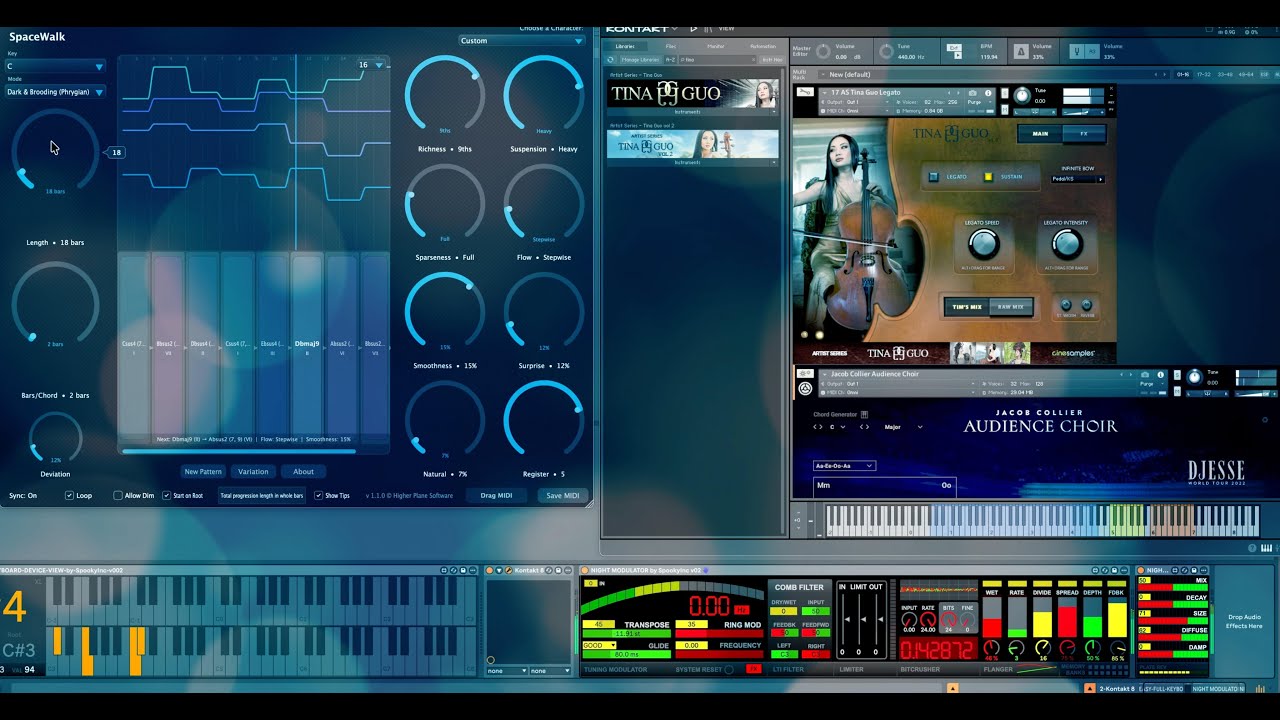Toggle the metronome icon in Kontakt
This screenshot has height=720, width=1280.
tap(1020, 51)
